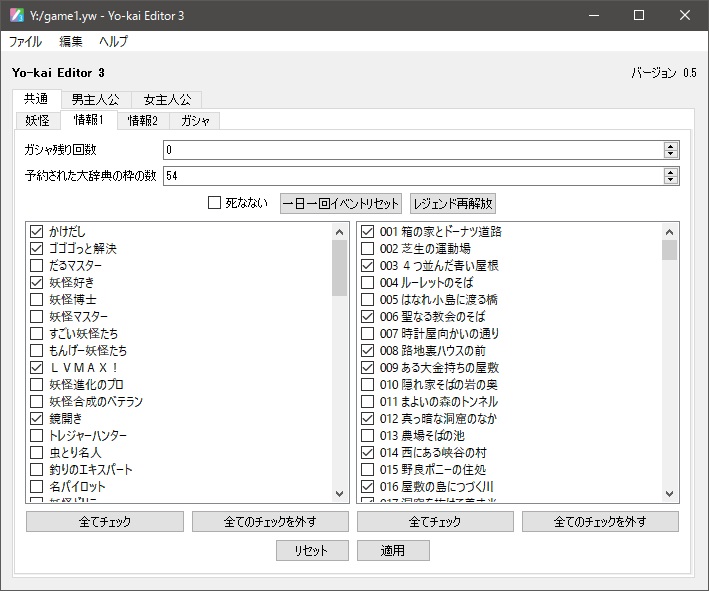This screenshot has width=709, height=591.
Task: Check the 妖怪合成のベテラン checkbox
Action: 37,402
